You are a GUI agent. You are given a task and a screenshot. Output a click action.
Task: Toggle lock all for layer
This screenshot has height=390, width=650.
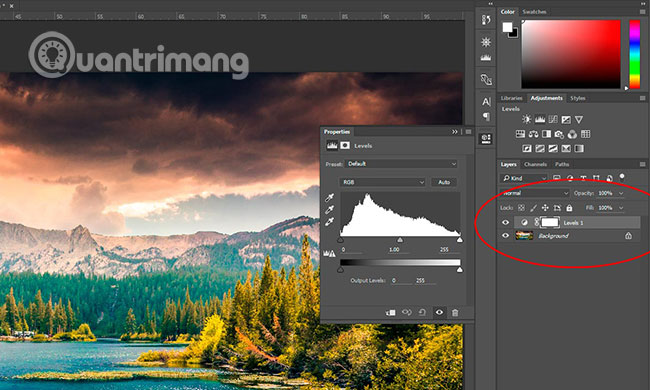click(569, 208)
